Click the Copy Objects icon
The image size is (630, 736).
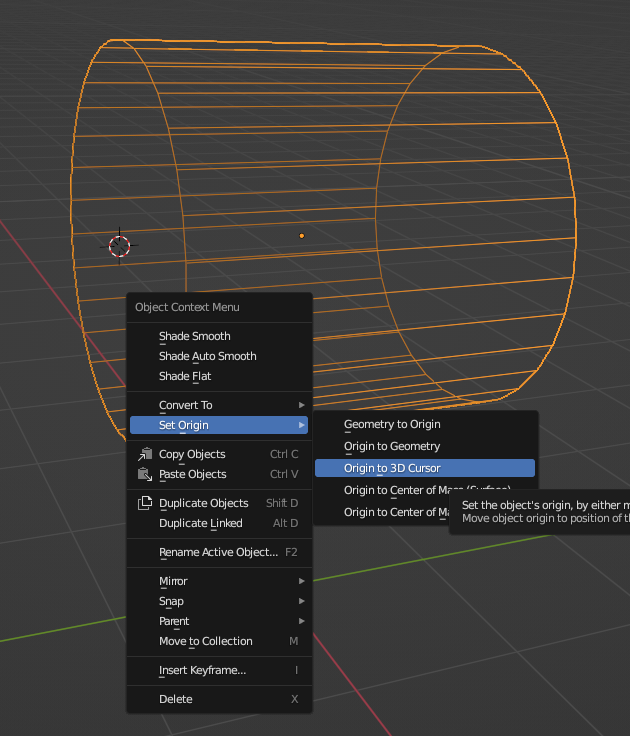pyautogui.click(x=145, y=454)
